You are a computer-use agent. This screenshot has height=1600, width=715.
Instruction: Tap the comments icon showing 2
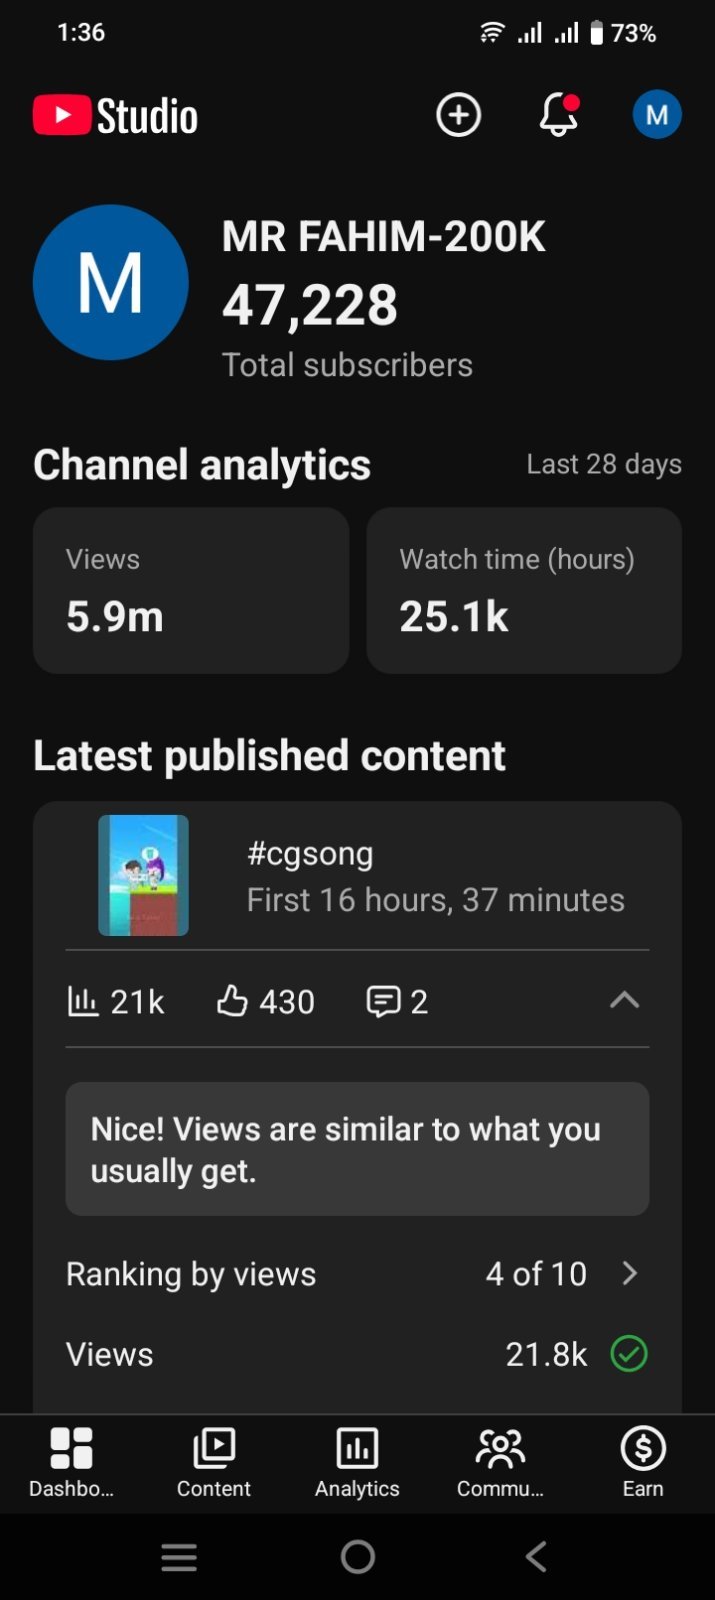click(383, 1001)
